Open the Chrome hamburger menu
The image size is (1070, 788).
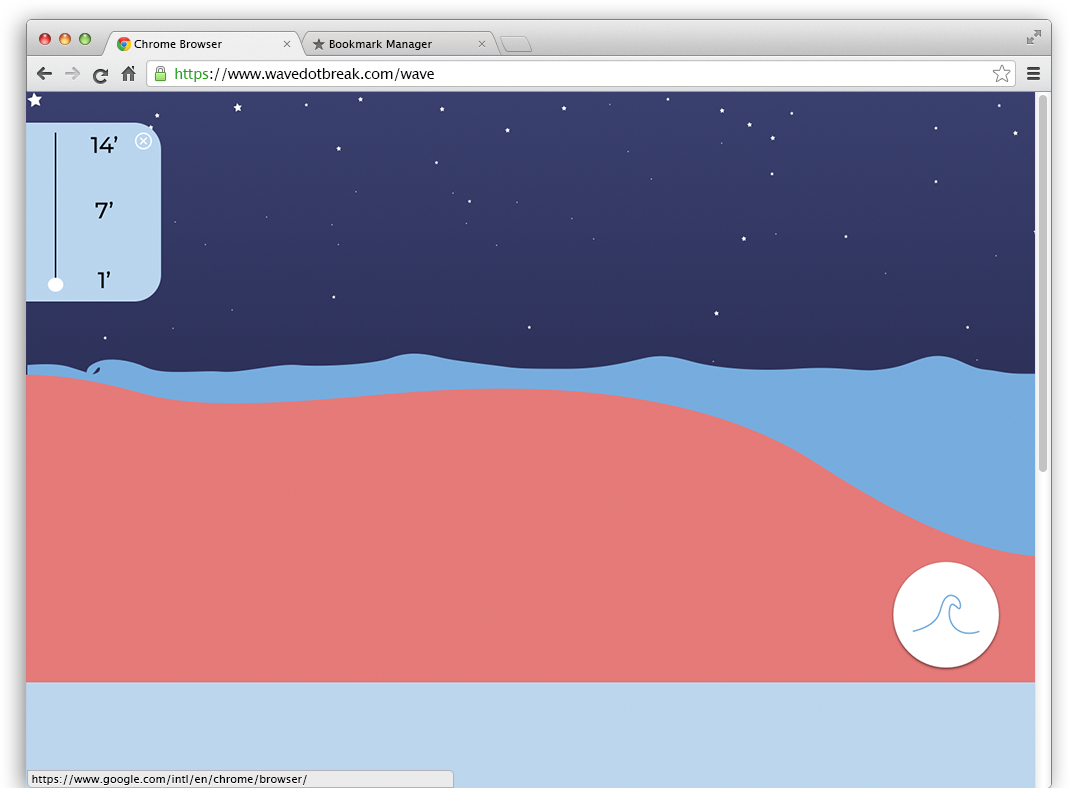click(1033, 74)
